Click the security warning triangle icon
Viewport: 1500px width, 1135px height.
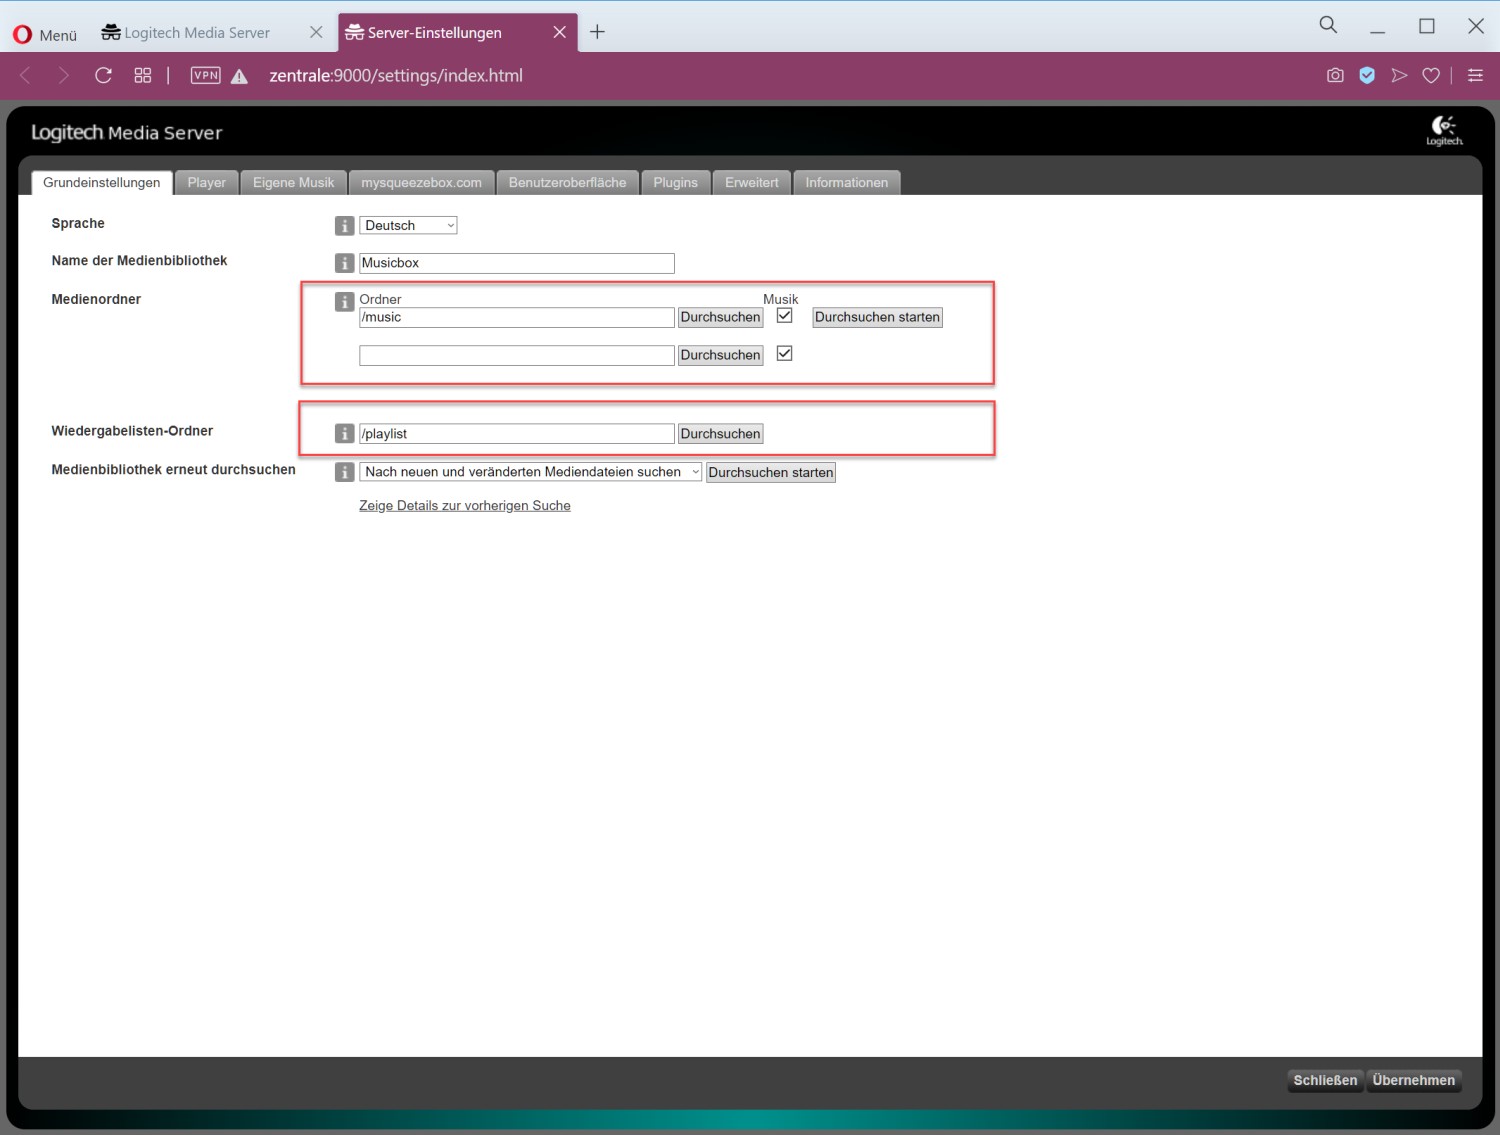coord(239,76)
